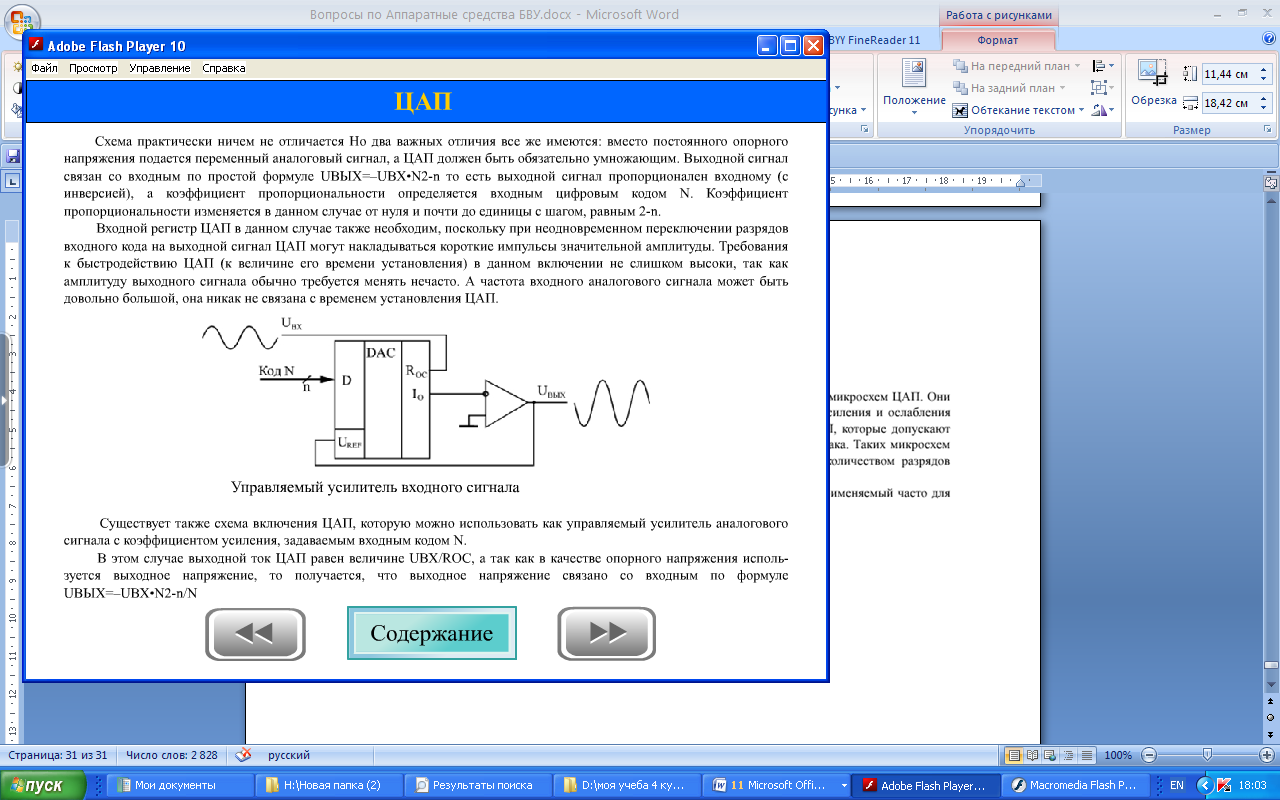Click the русский language indicator
Screen dimensions: 1280x800
point(289,755)
